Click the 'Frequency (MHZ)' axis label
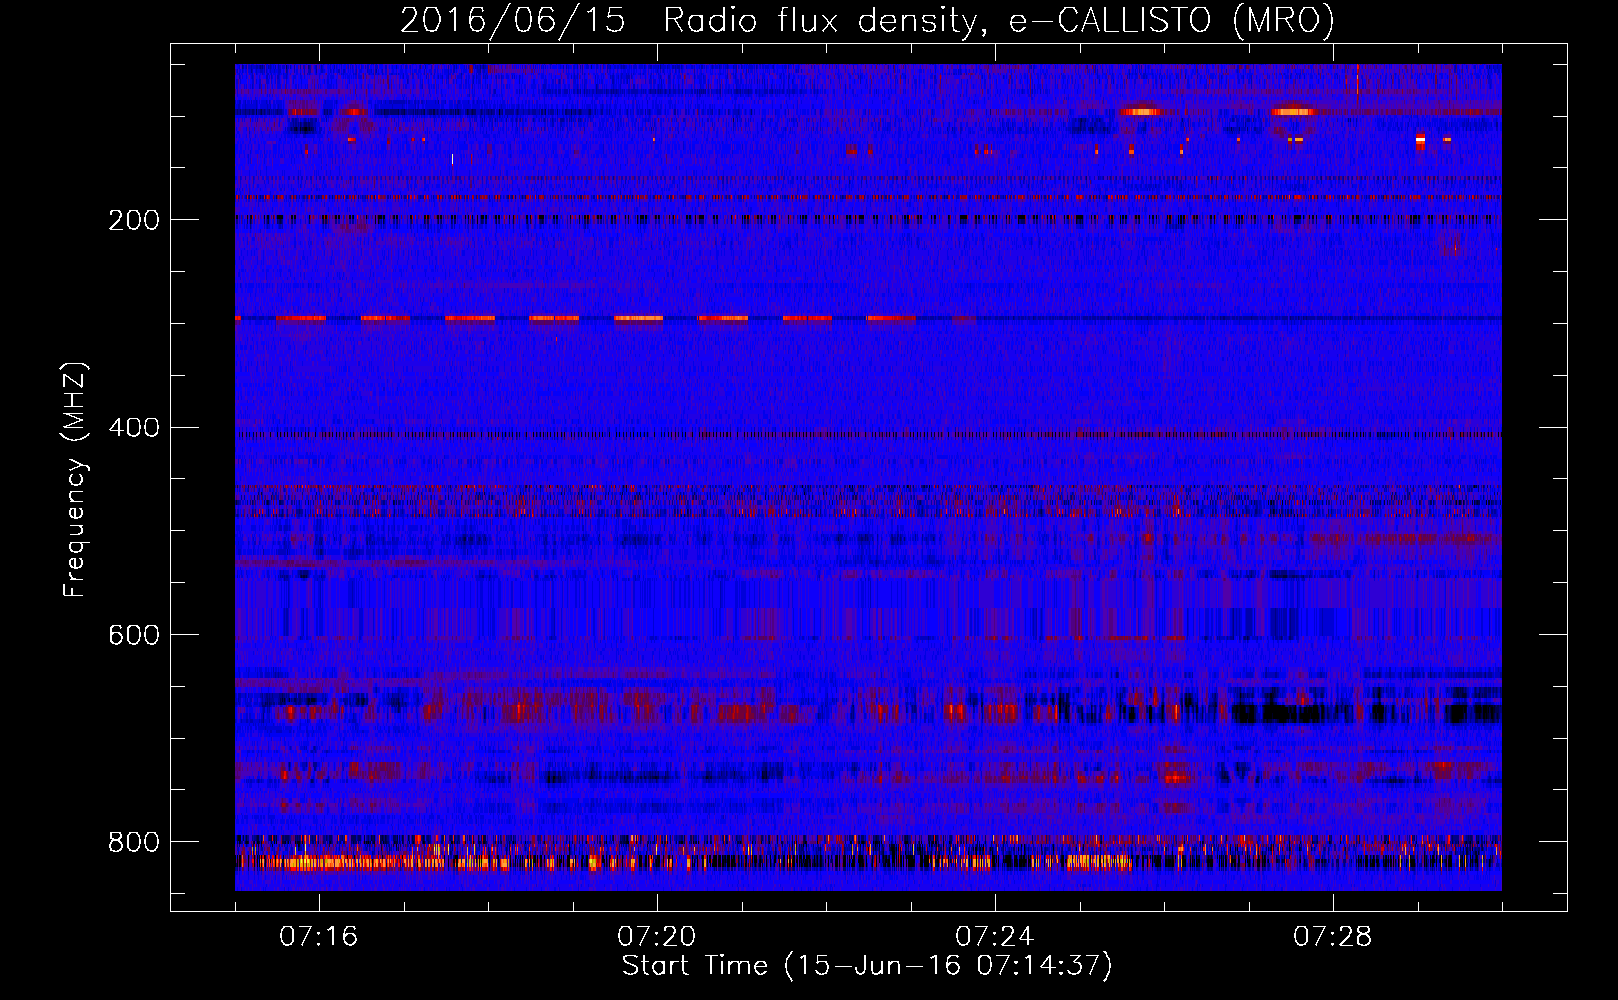The image size is (1618, 1000). pos(75,480)
